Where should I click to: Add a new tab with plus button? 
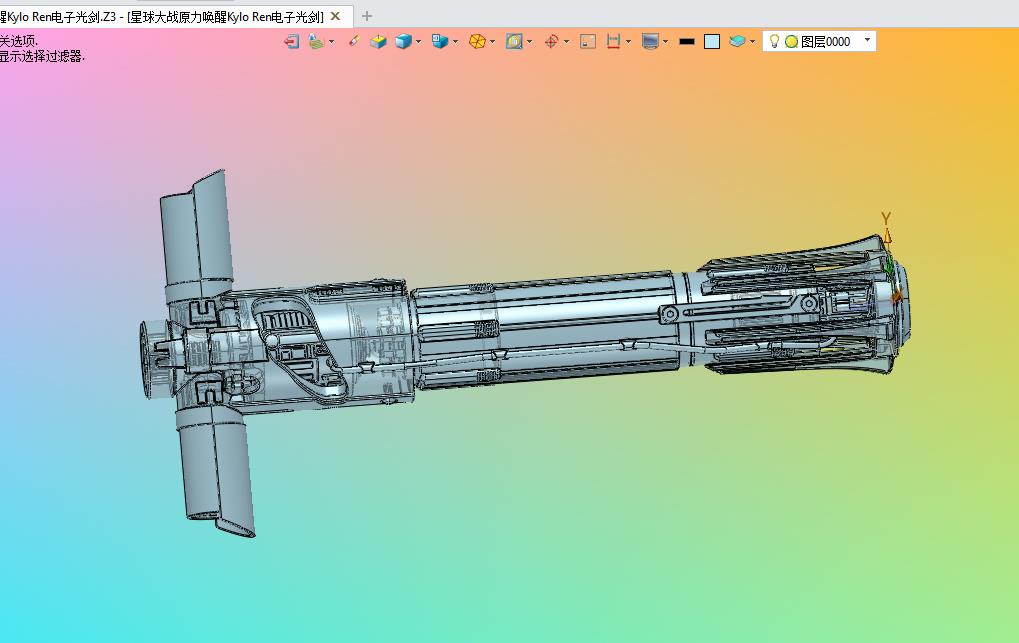pyautogui.click(x=367, y=16)
